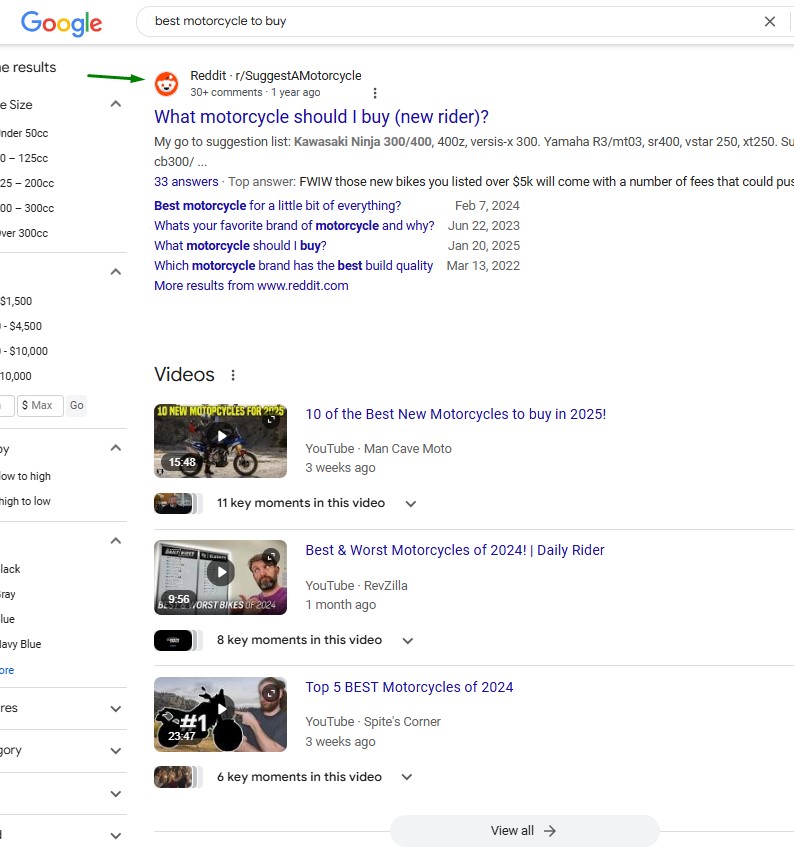The image size is (794, 853).
Task: Click the Go button for price range
Action: tap(77, 405)
